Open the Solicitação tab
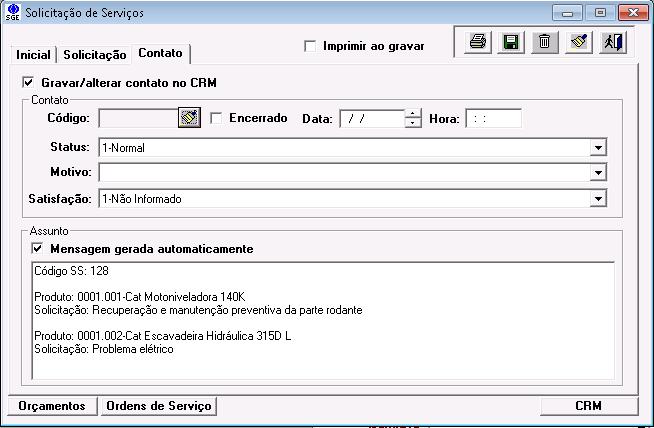The width and height of the screenshot is (654, 428). 95,54
